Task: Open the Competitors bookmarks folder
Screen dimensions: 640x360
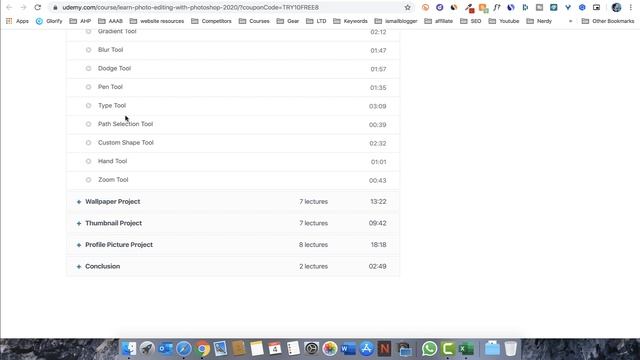Action: click(211, 21)
